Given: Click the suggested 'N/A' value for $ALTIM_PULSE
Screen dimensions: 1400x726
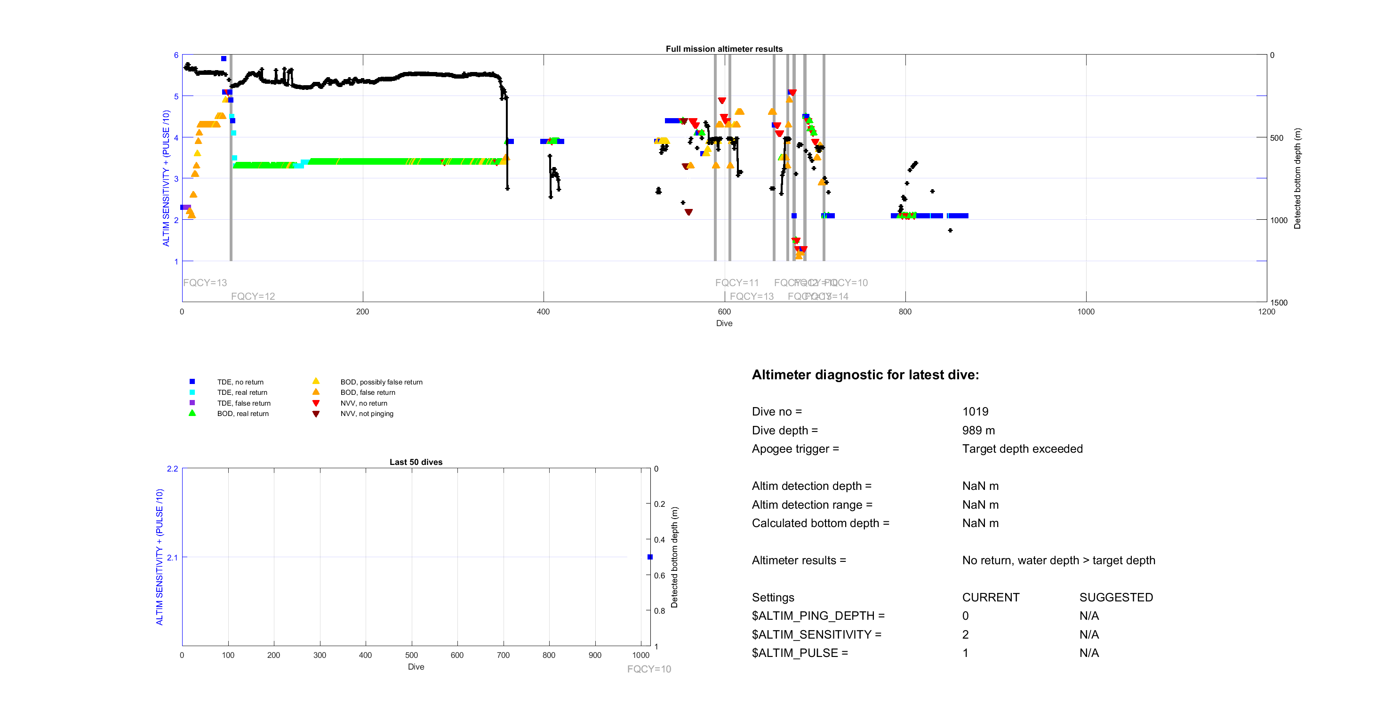Looking at the screenshot, I should coord(1089,653).
